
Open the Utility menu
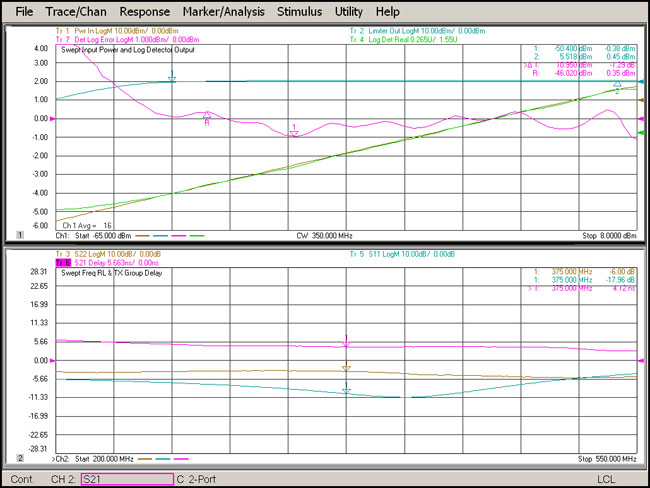(349, 12)
